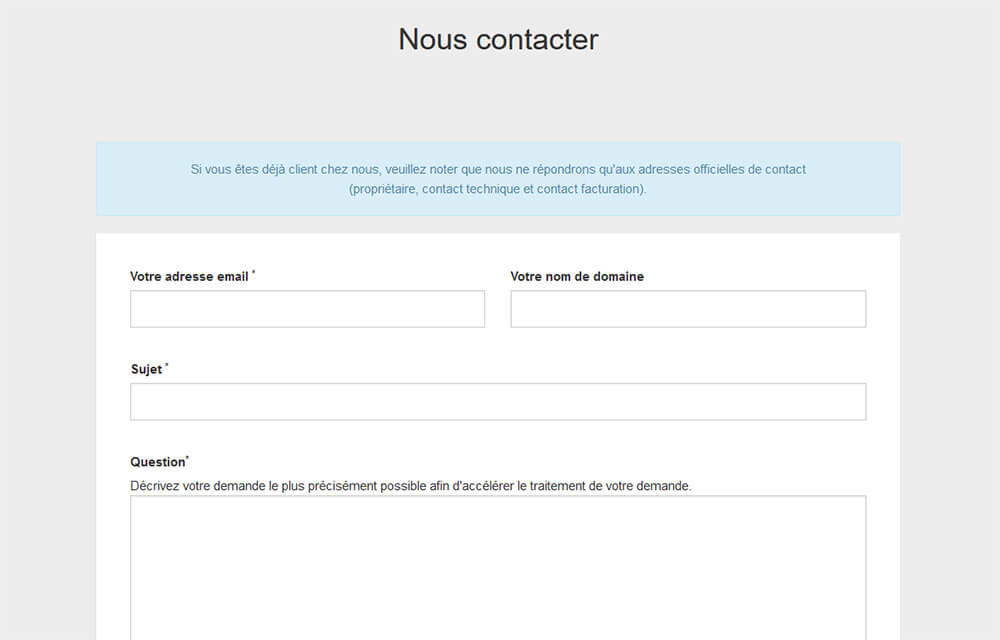Click the "Question" label
The height and width of the screenshot is (640, 1000).
[157, 461]
